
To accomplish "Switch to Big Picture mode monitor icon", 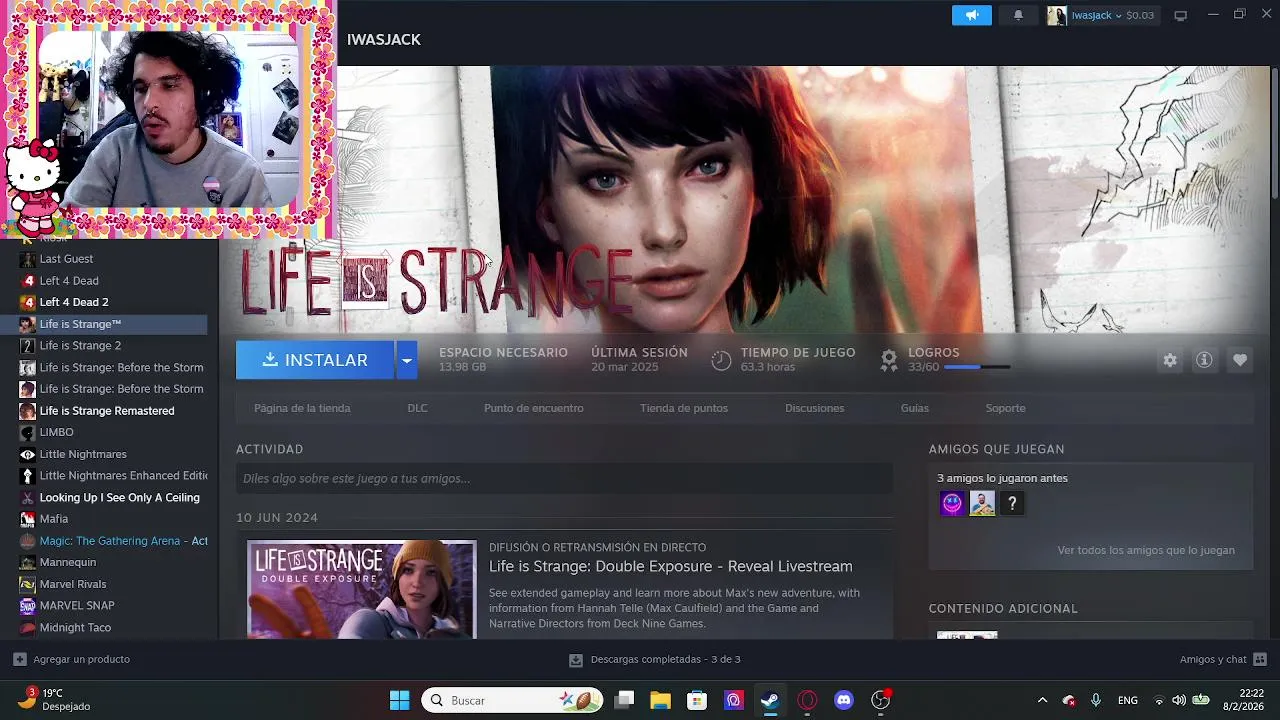I will point(1180,15).
